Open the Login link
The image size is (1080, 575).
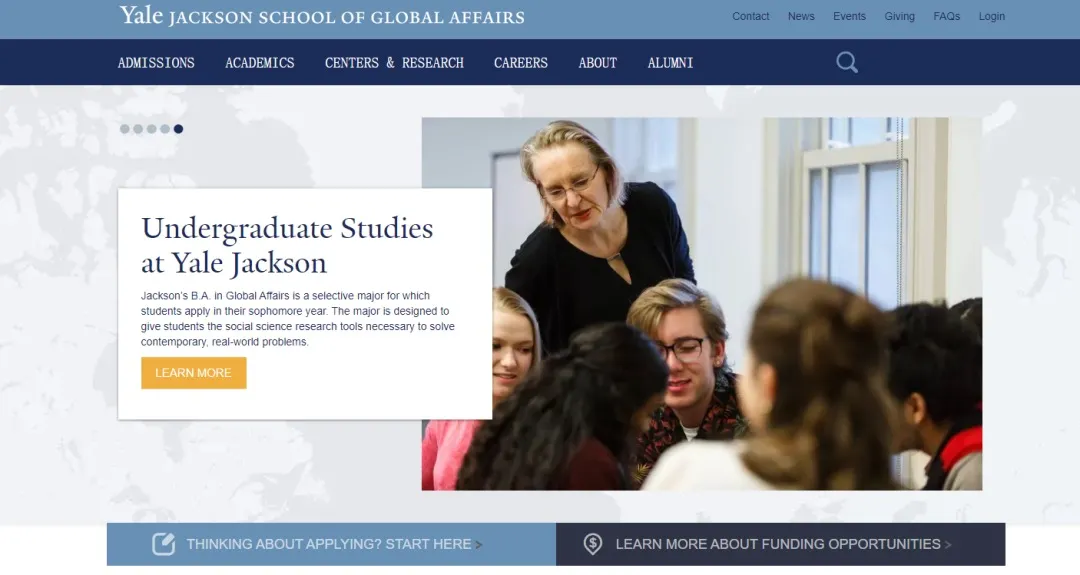(991, 16)
